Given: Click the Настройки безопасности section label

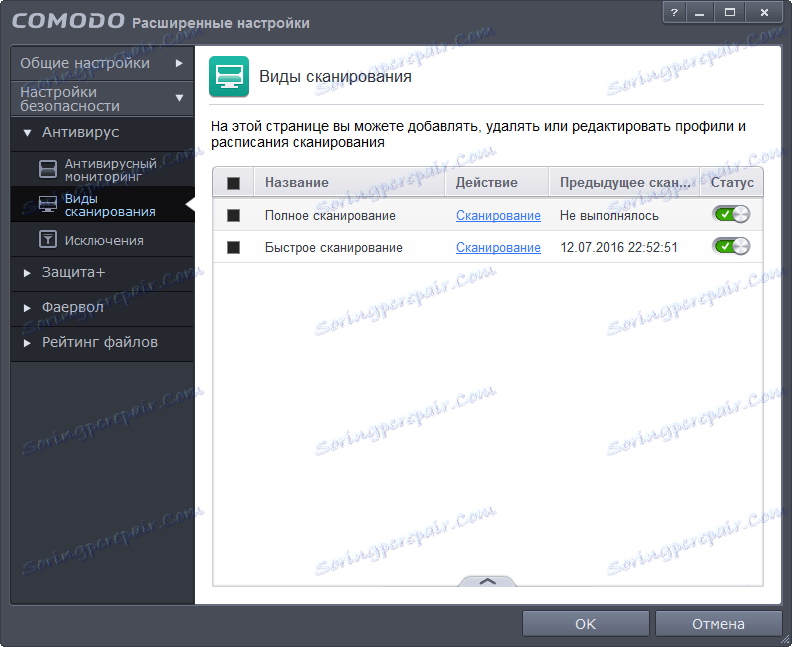Looking at the screenshot, I should click(70, 99).
